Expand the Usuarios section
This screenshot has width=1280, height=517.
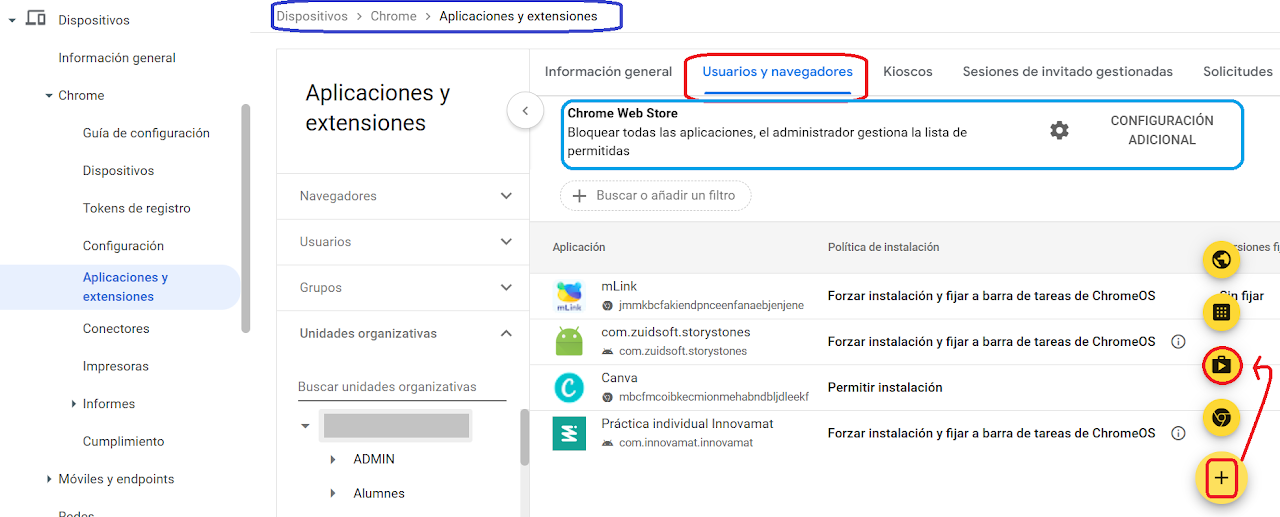coord(506,242)
